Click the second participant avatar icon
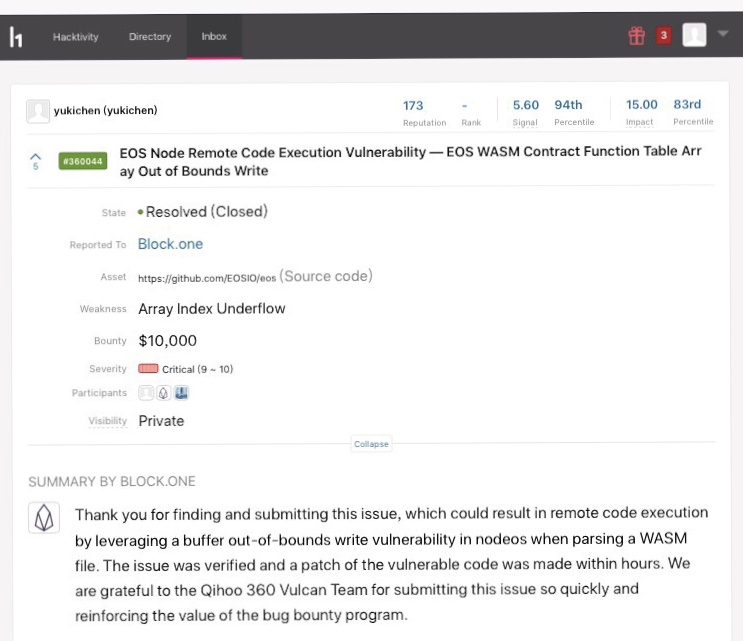743x641 pixels. click(163, 394)
